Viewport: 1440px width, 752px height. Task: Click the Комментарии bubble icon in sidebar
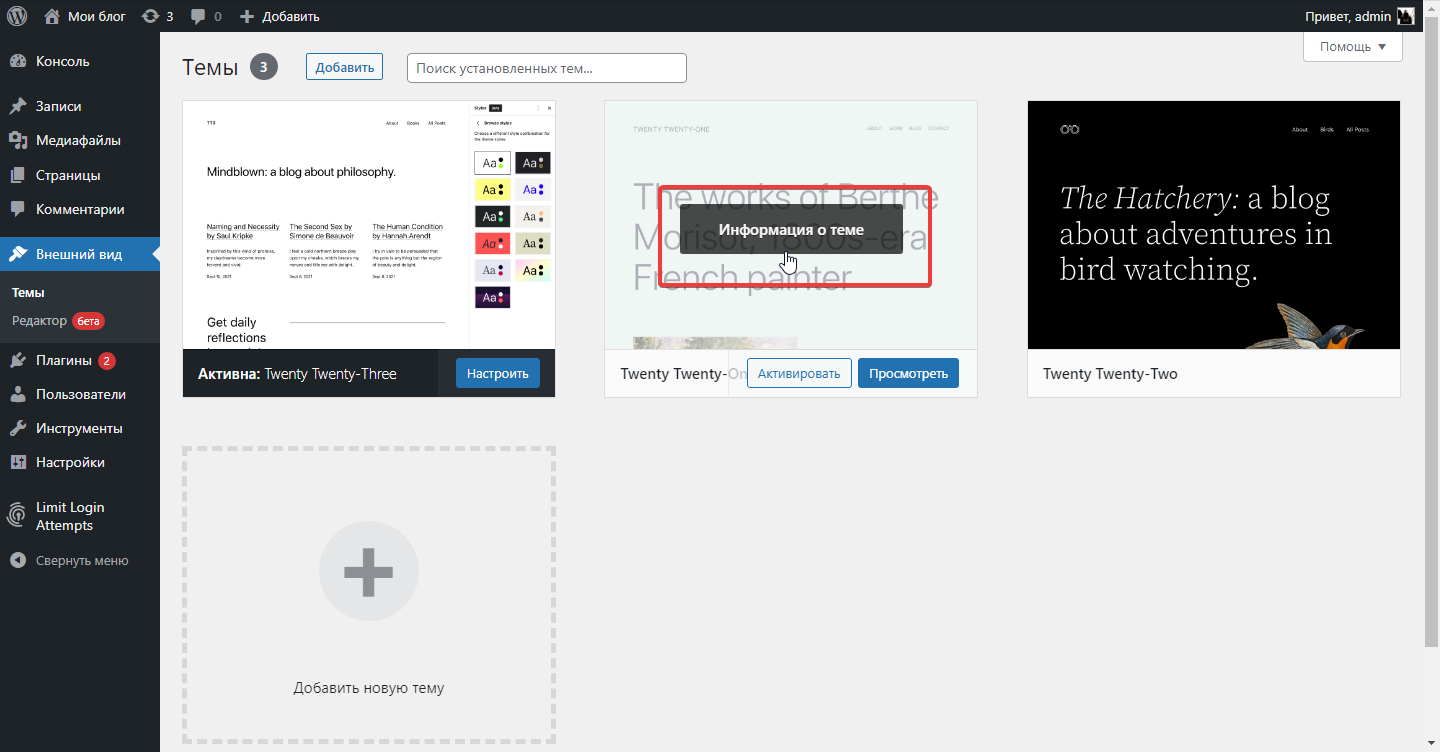pos(18,209)
